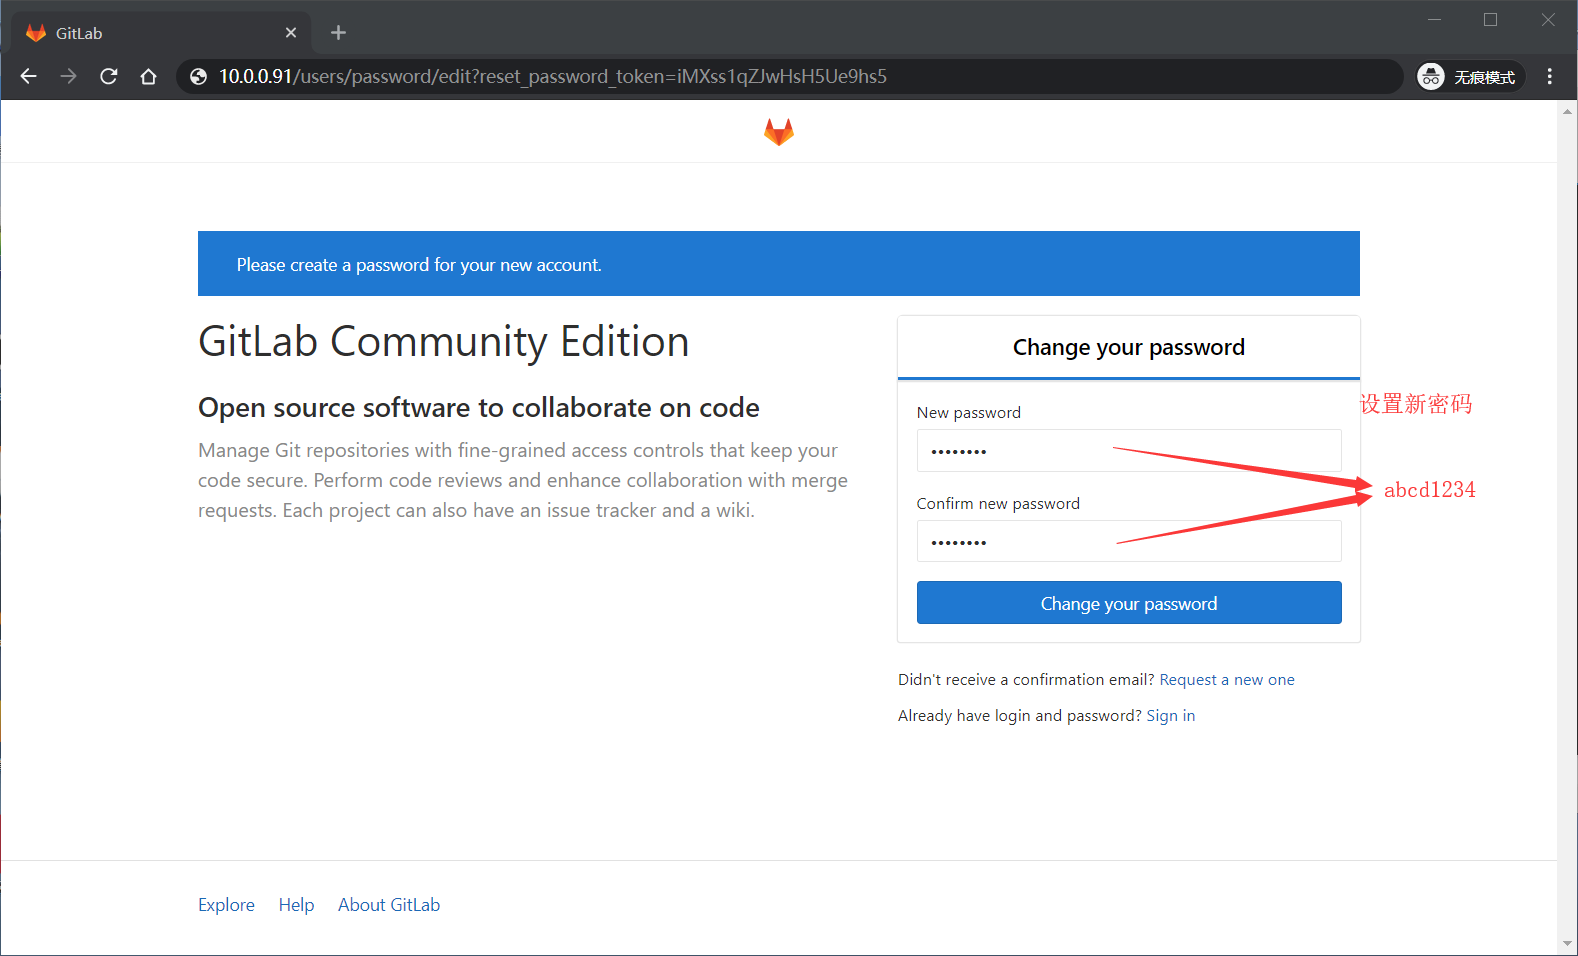Maximize the browser window

pos(1490,19)
